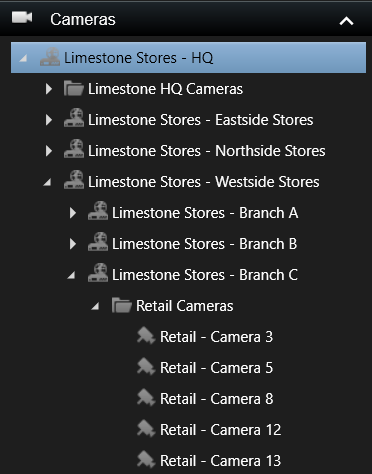Collapse the Limestone Stores - HQ node
The width and height of the screenshot is (372, 474).
[23, 59]
